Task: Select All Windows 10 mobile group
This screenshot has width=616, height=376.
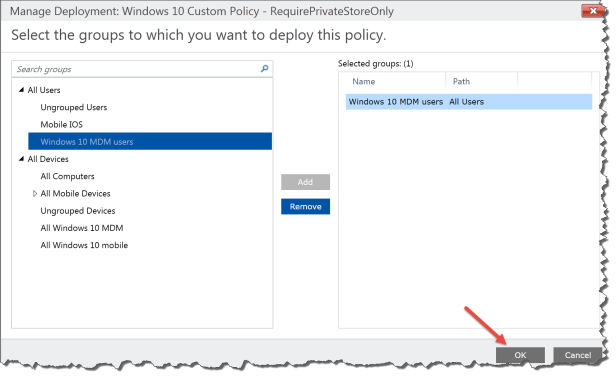Action: tap(84, 245)
